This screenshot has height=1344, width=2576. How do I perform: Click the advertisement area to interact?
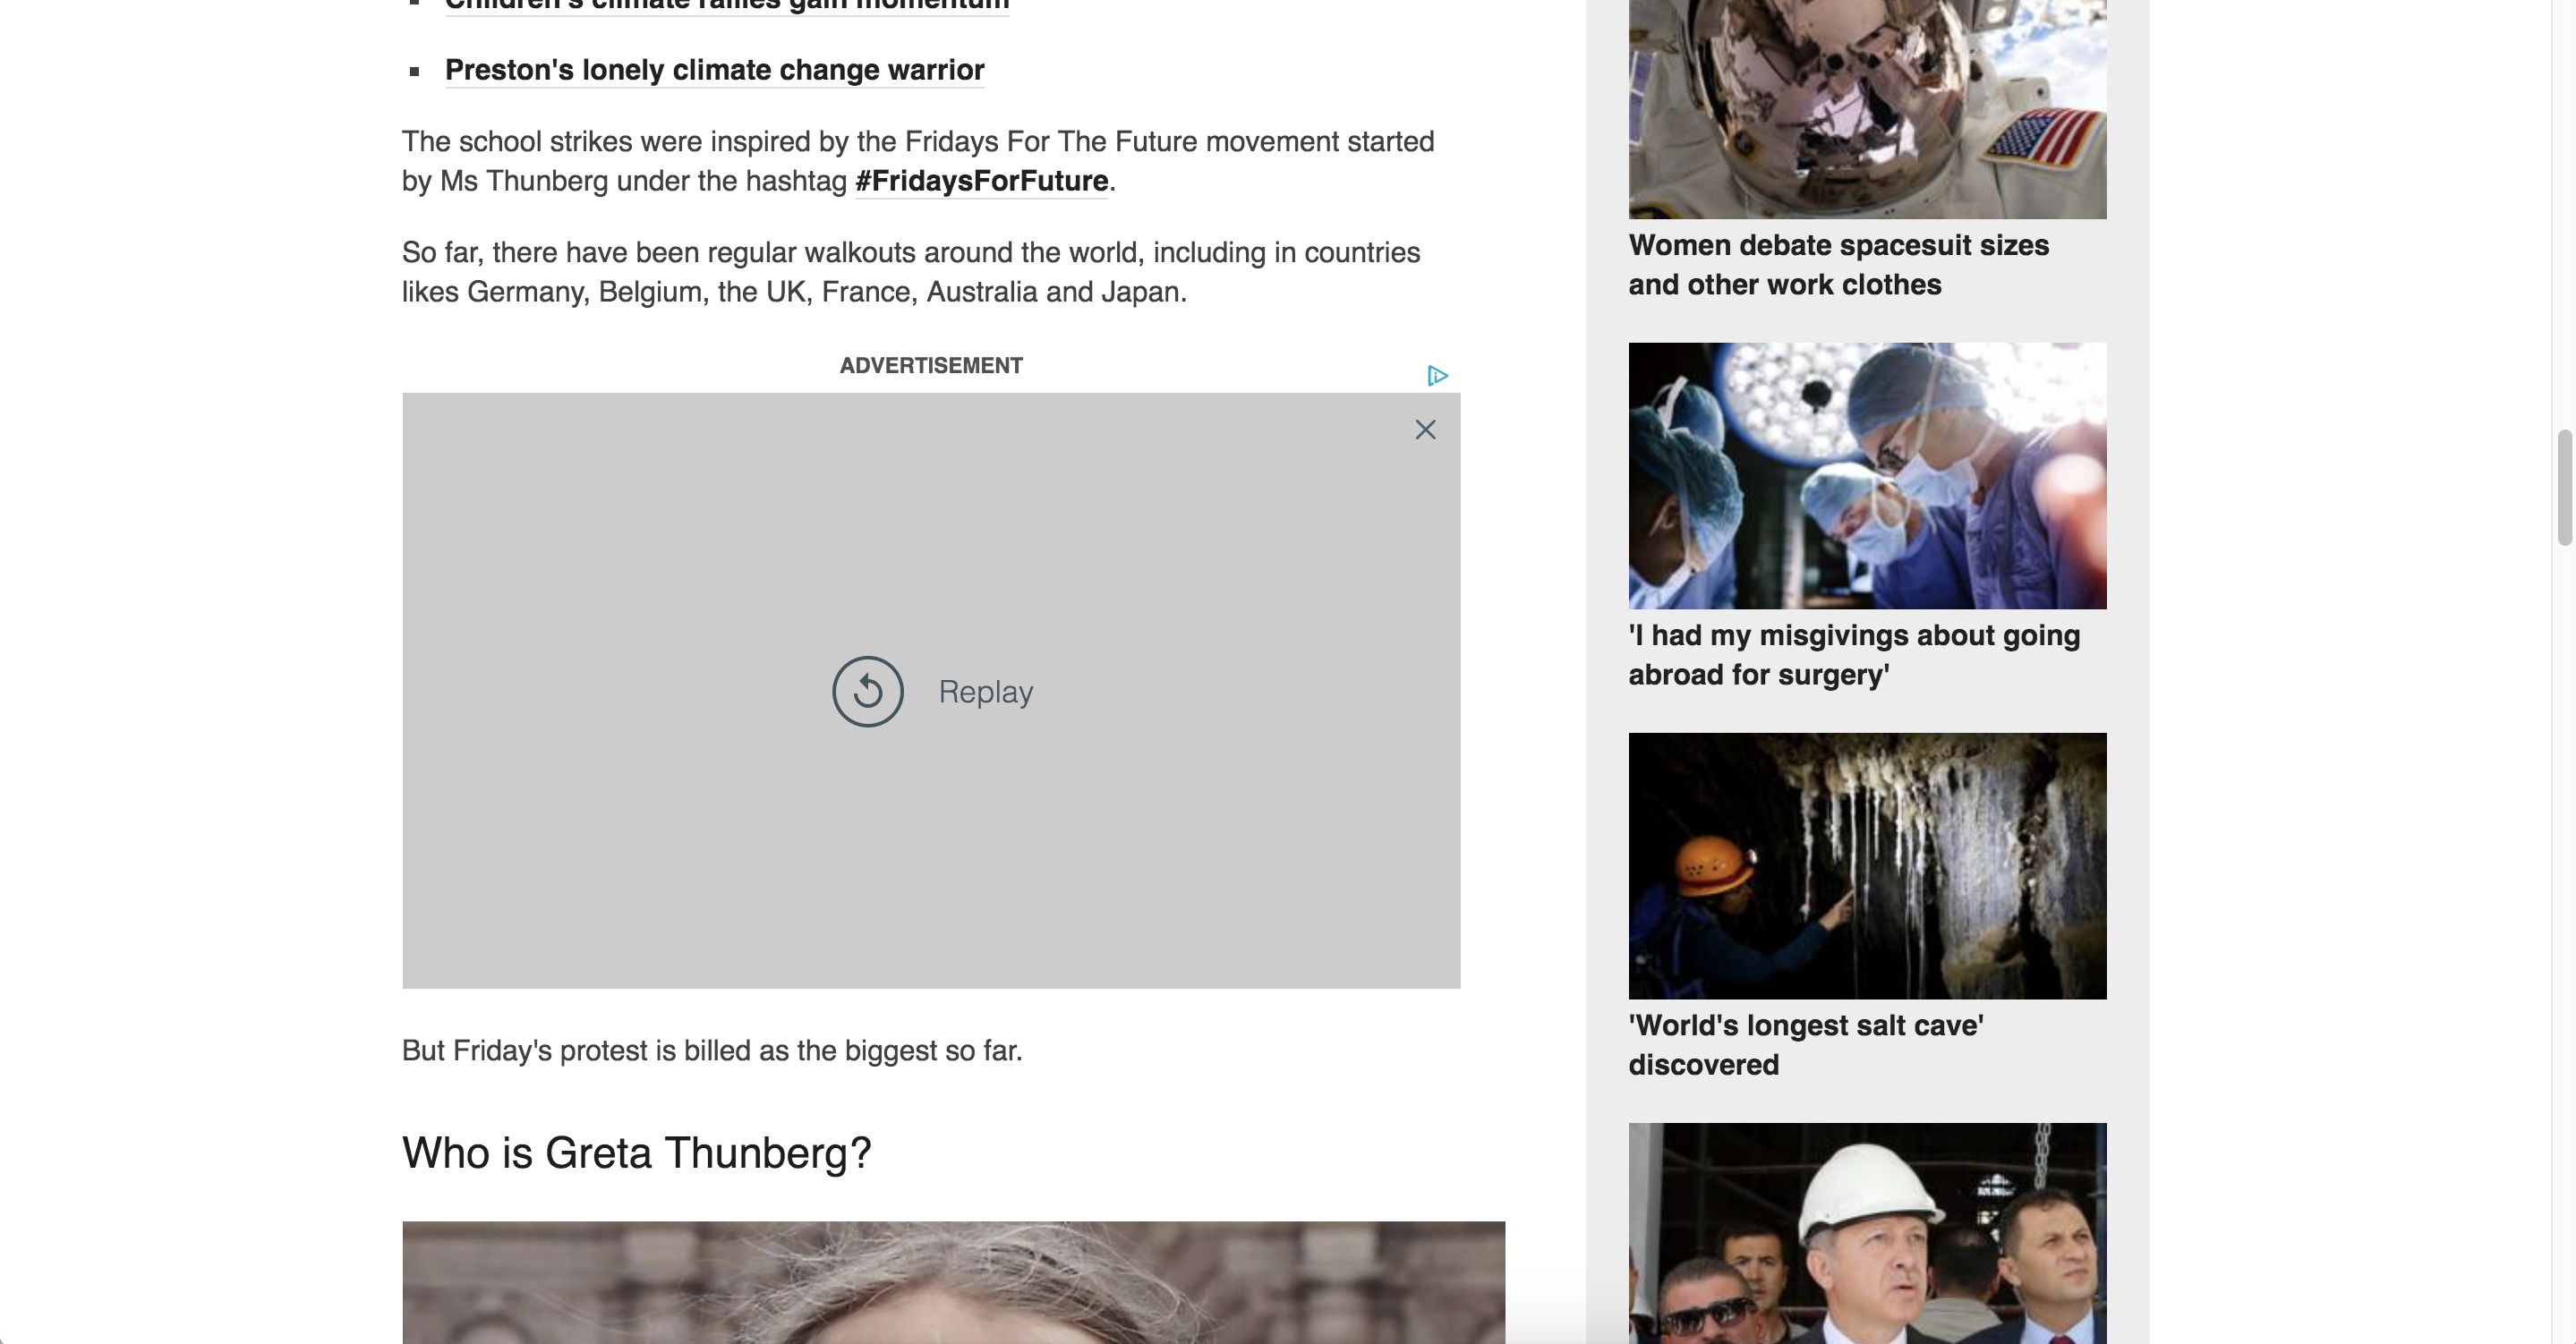coord(932,690)
